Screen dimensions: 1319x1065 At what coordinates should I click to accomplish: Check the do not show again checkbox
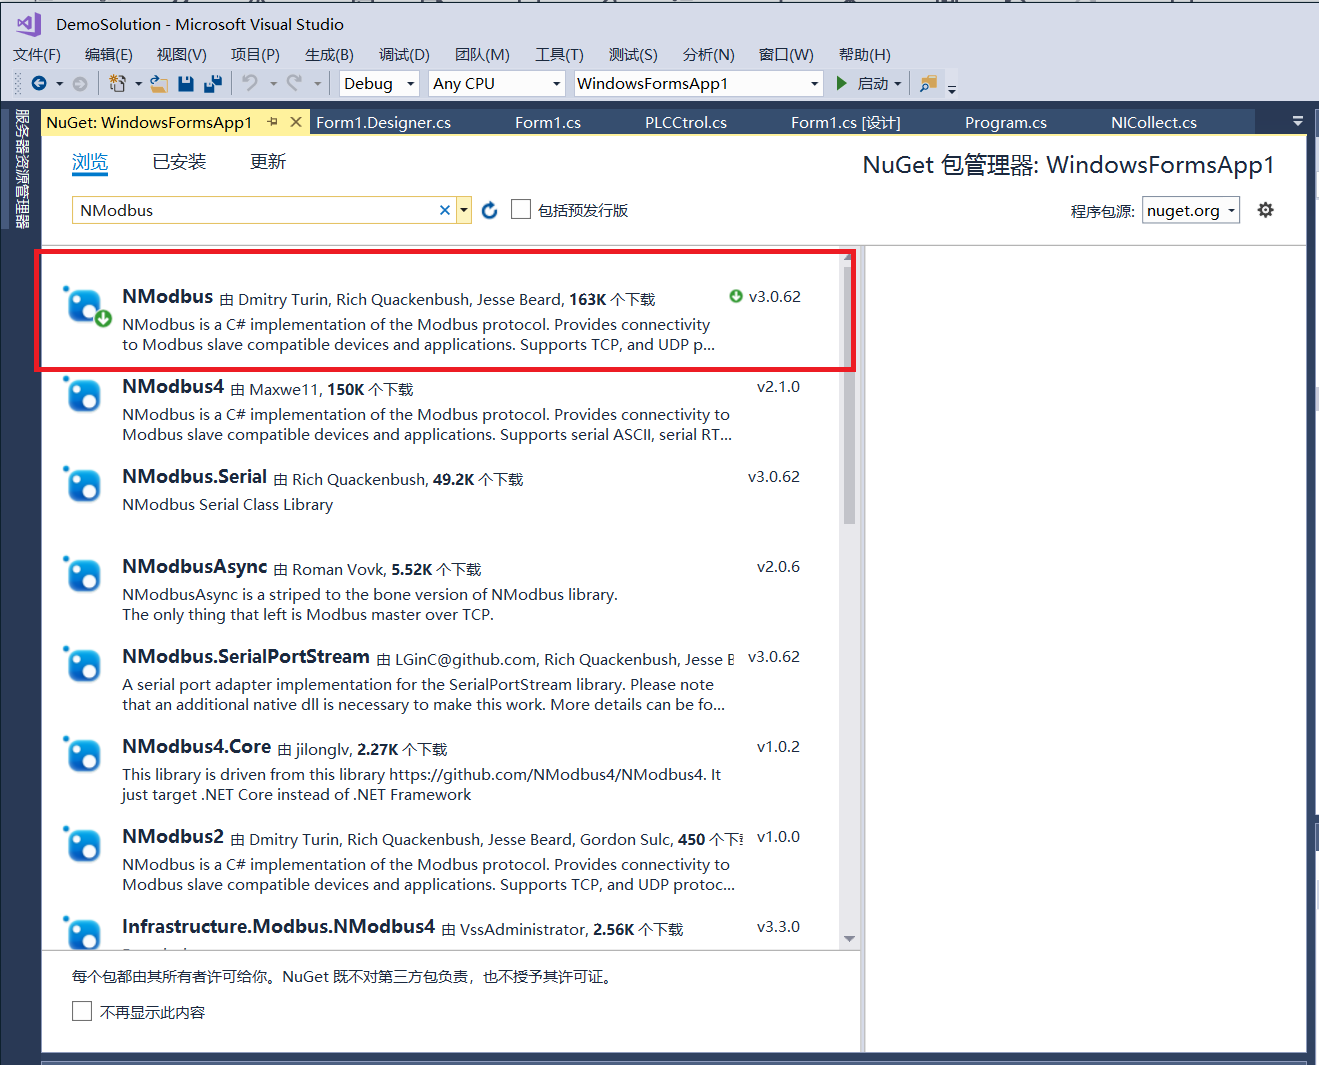pos(82,1011)
